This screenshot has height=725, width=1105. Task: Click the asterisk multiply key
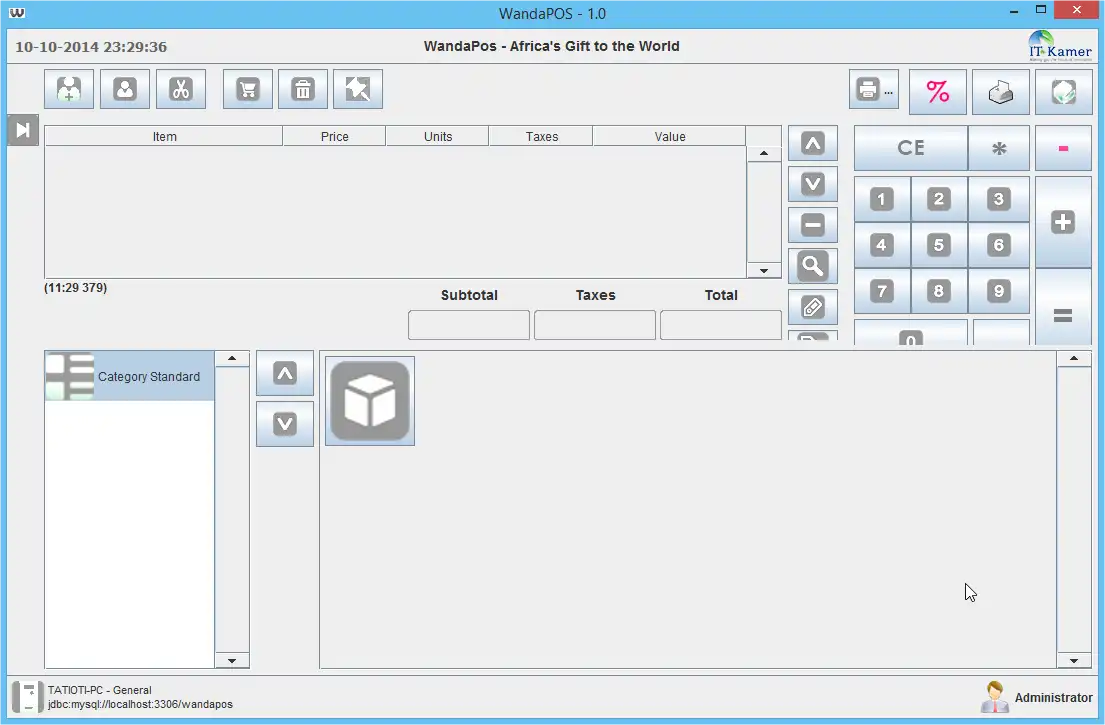tap(999, 148)
